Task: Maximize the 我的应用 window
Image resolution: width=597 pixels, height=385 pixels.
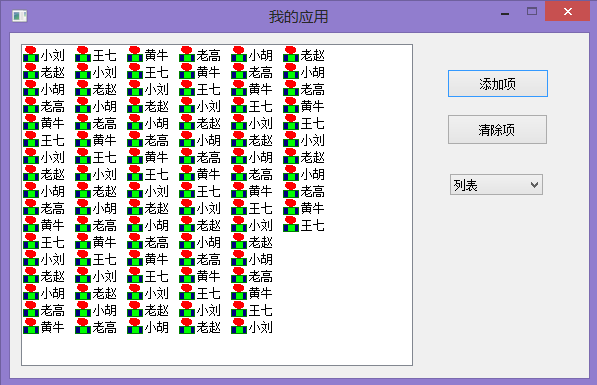Action: click(x=532, y=11)
